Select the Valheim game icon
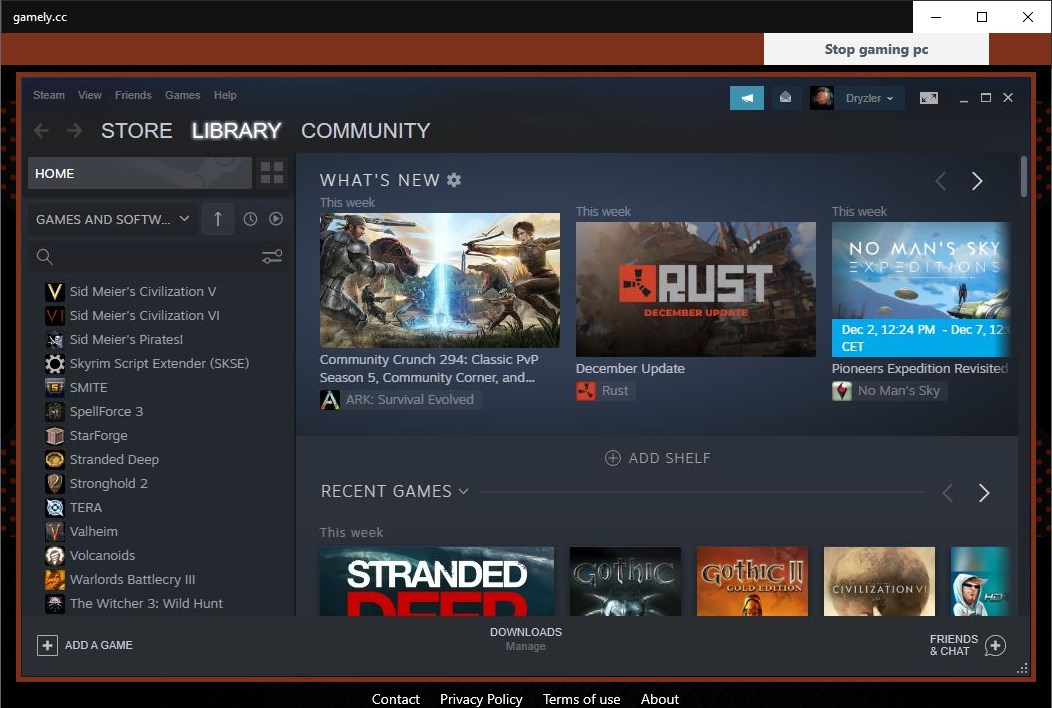The height and width of the screenshot is (708, 1052). [55, 532]
